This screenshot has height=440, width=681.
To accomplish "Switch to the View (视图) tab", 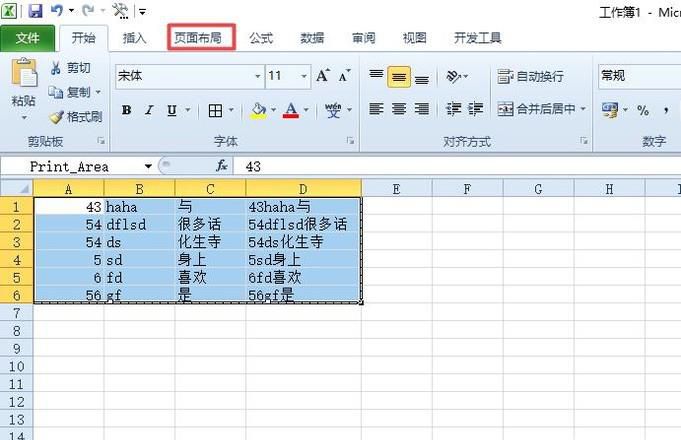I will click(415, 38).
